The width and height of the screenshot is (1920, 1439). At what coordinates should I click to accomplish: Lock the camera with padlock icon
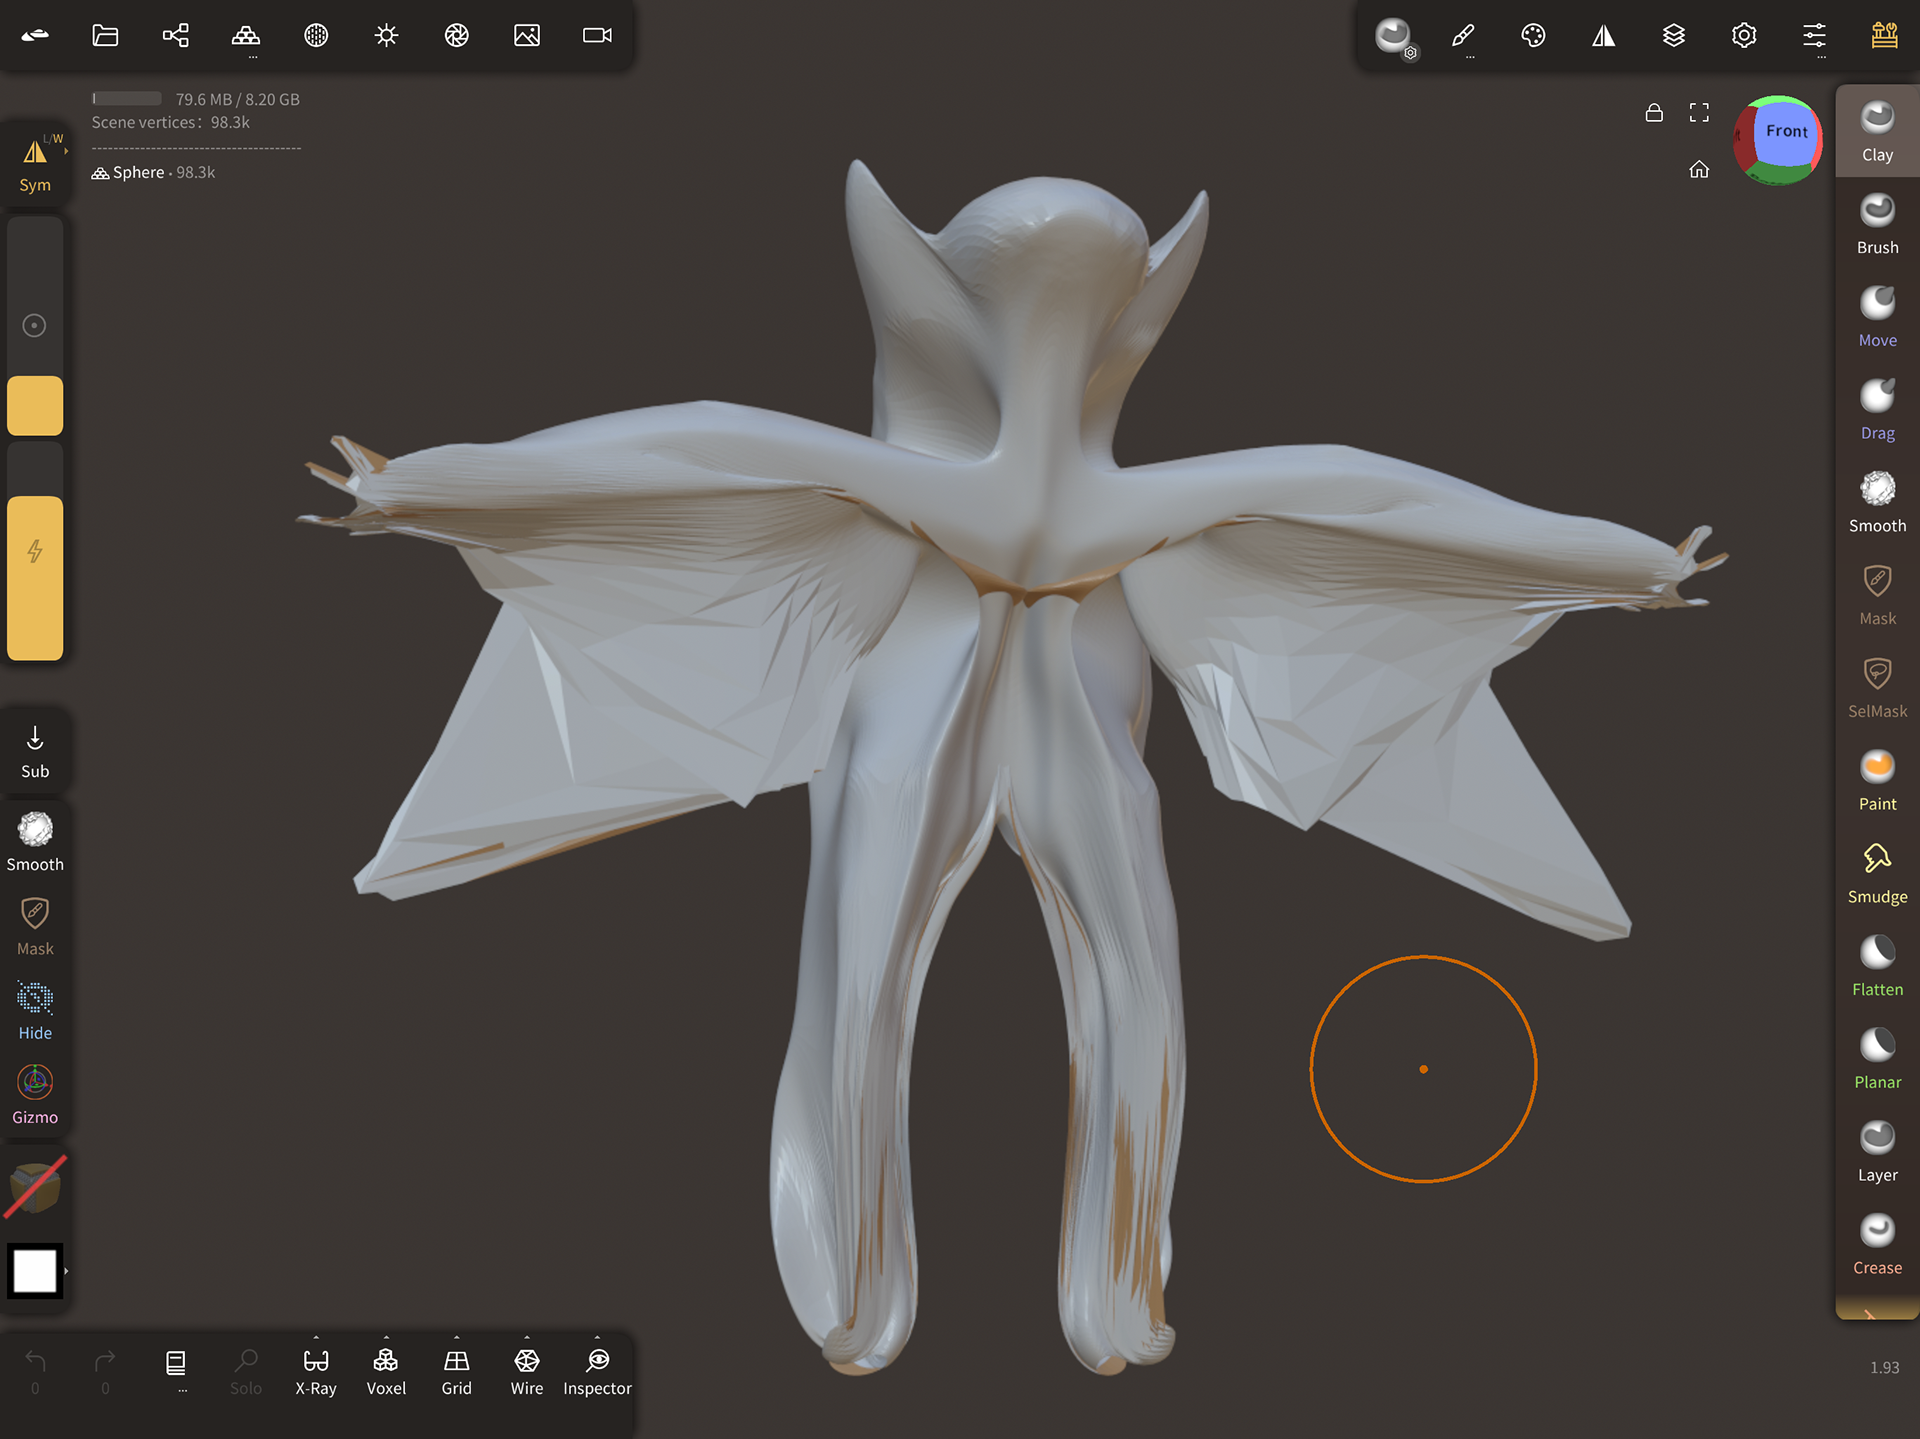tap(1654, 112)
